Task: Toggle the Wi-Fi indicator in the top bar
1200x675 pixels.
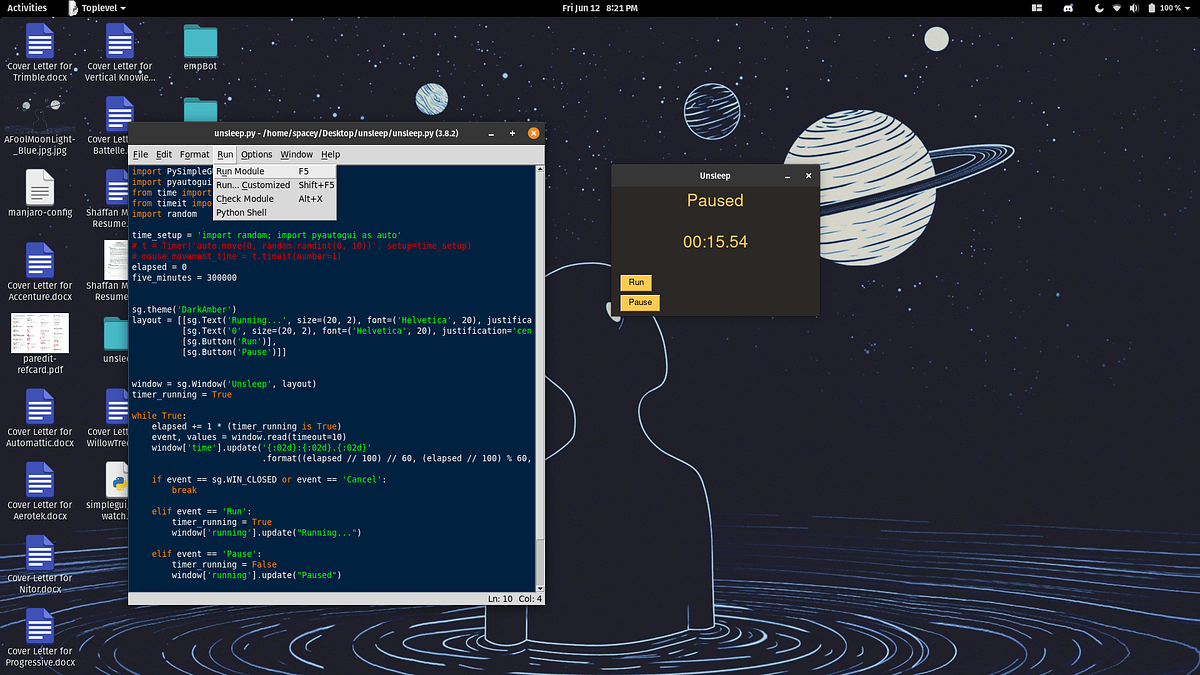Action: tap(1117, 8)
